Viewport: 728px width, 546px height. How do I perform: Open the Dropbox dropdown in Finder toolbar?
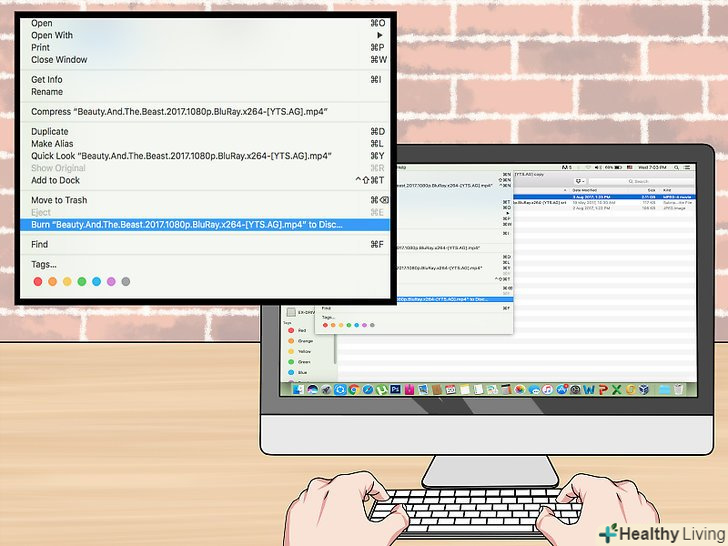[x=580, y=181]
